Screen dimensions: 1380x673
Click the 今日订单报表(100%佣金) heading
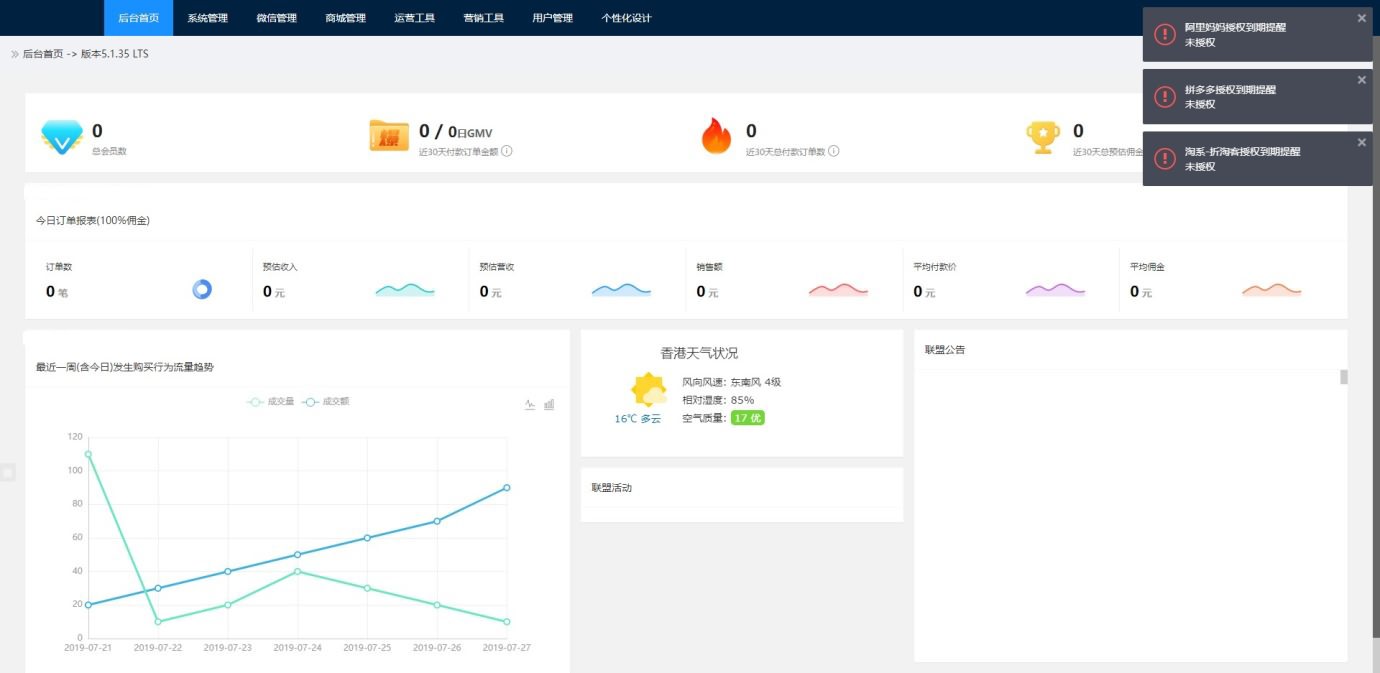pyautogui.click(x=93, y=220)
